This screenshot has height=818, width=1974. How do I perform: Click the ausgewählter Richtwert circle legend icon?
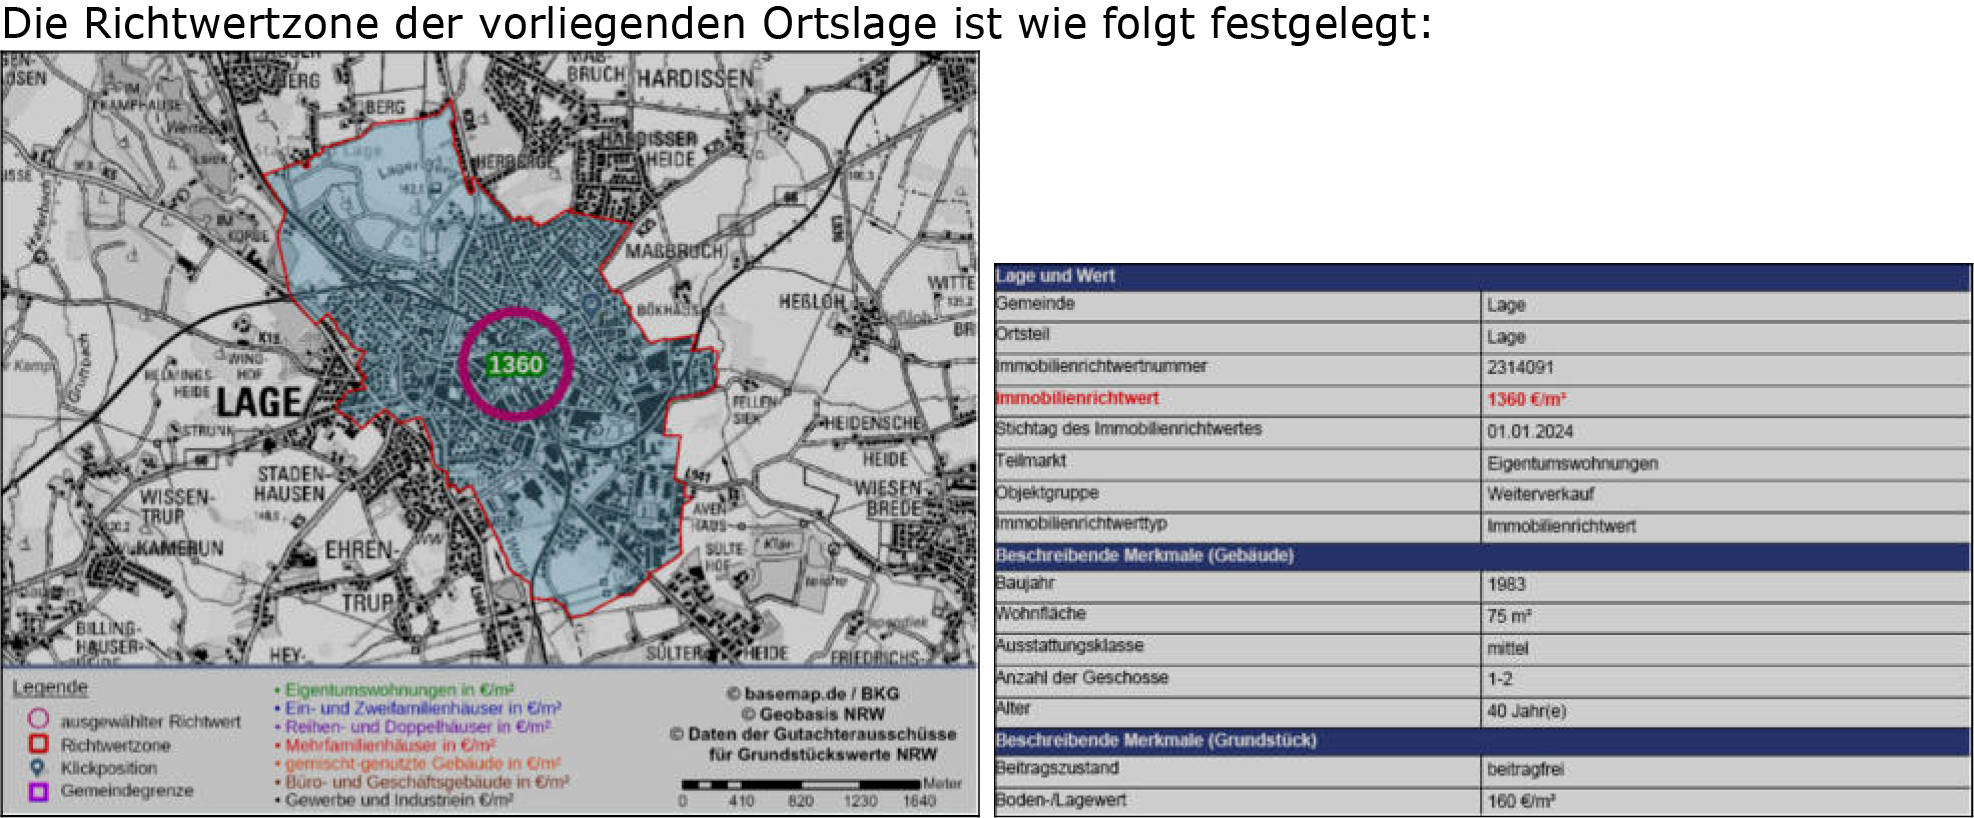click(x=38, y=719)
